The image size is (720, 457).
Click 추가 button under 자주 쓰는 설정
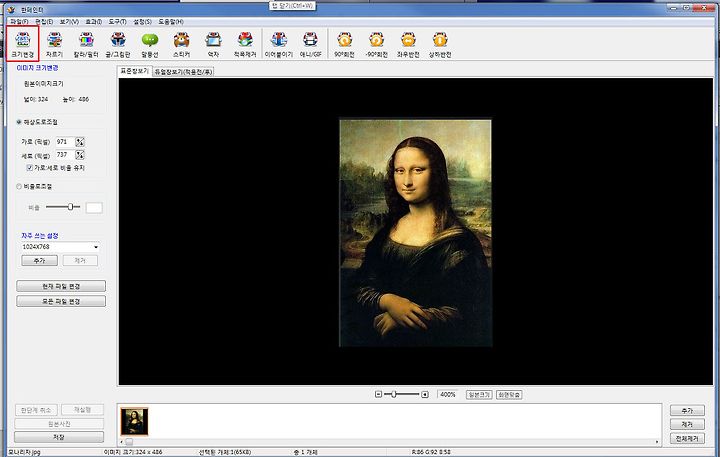click(39, 260)
